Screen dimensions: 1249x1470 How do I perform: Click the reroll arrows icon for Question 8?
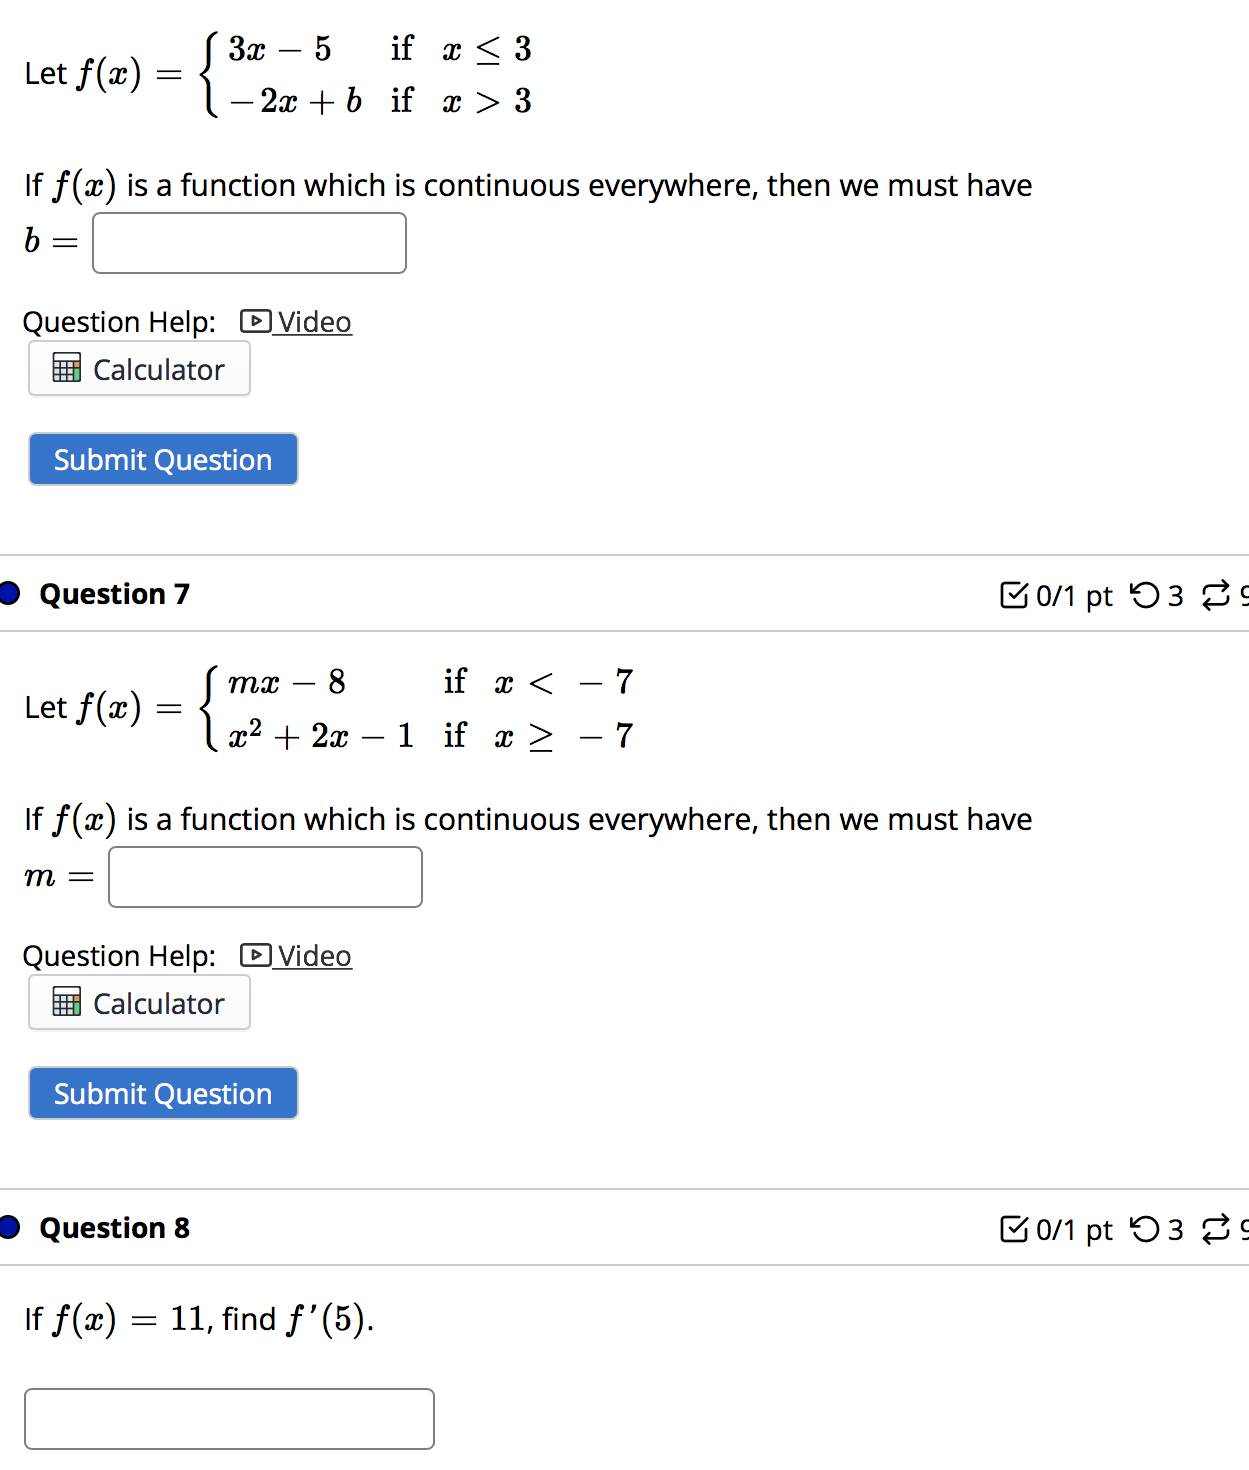pyautogui.click(x=1216, y=1229)
